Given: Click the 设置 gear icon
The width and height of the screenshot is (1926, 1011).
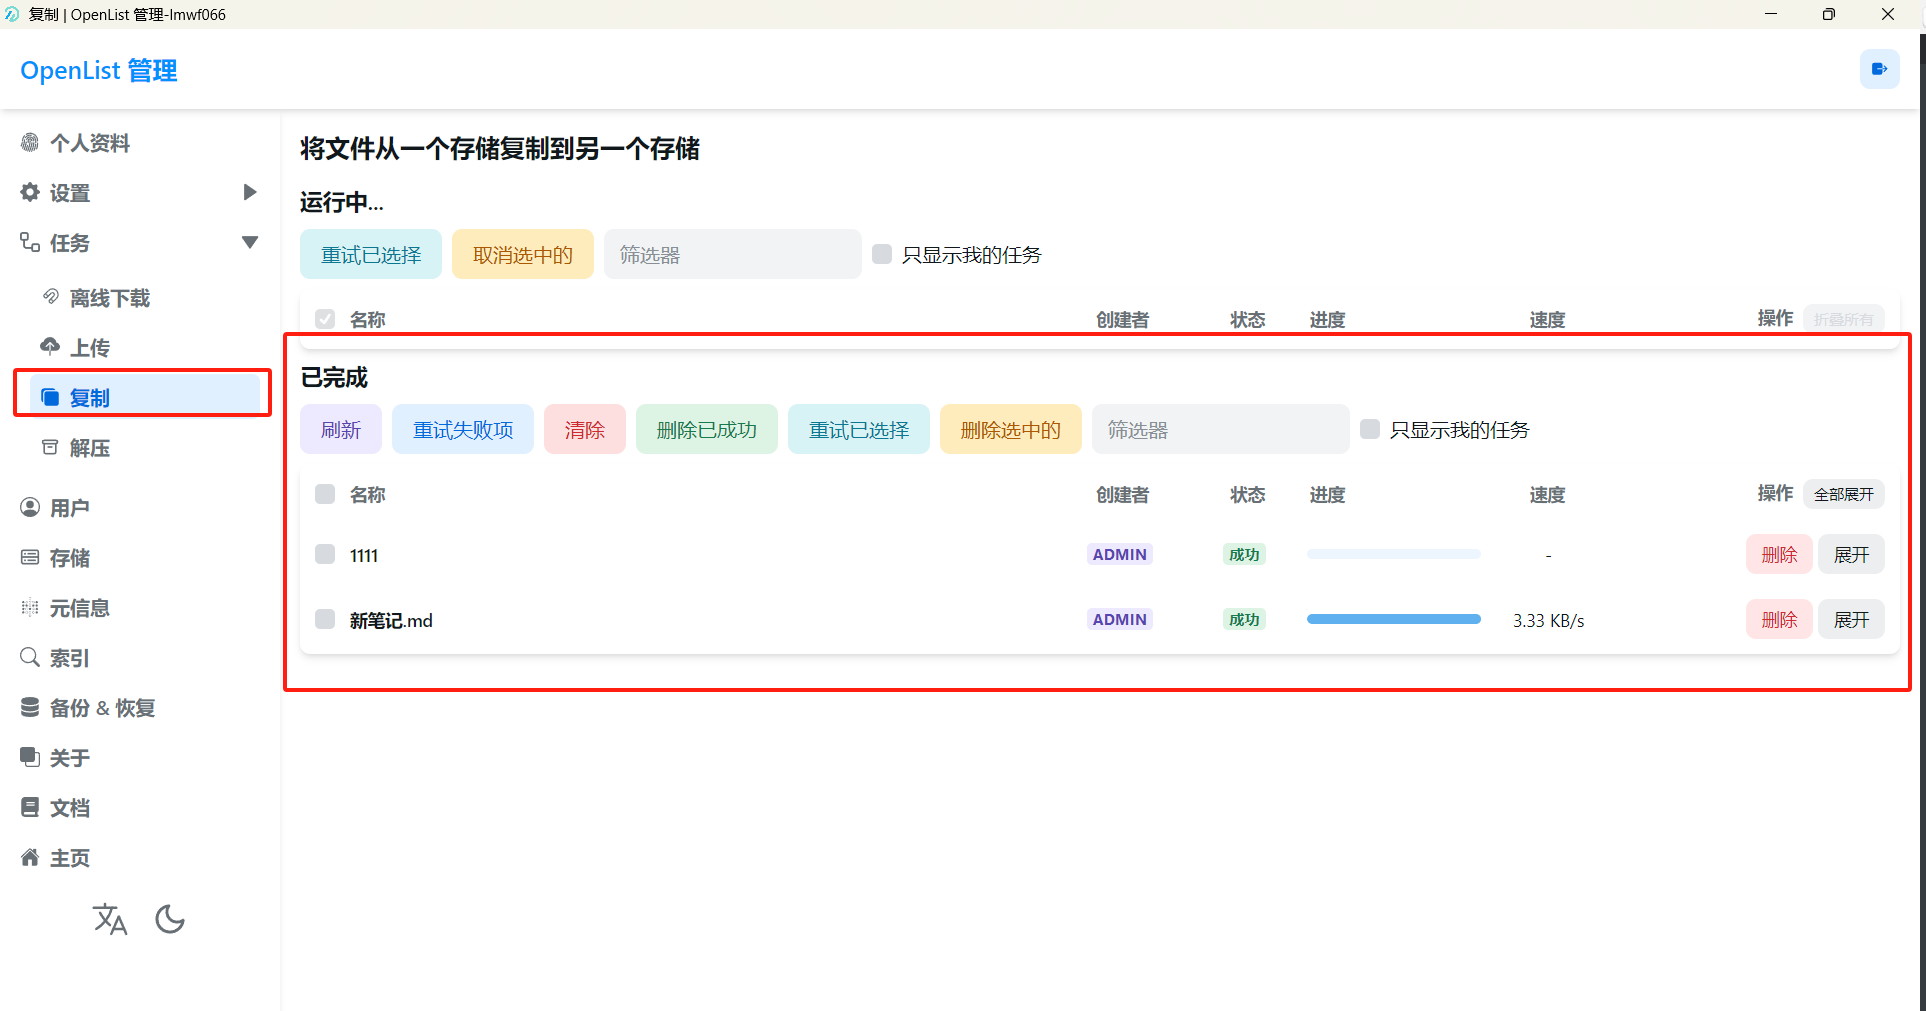Looking at the screenshot, I should (x=30, y=193).
